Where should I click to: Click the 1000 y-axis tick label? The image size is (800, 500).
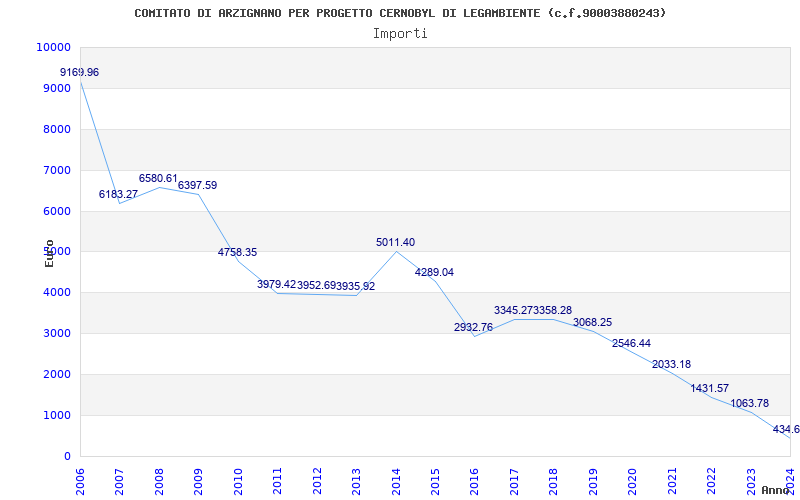56,415
